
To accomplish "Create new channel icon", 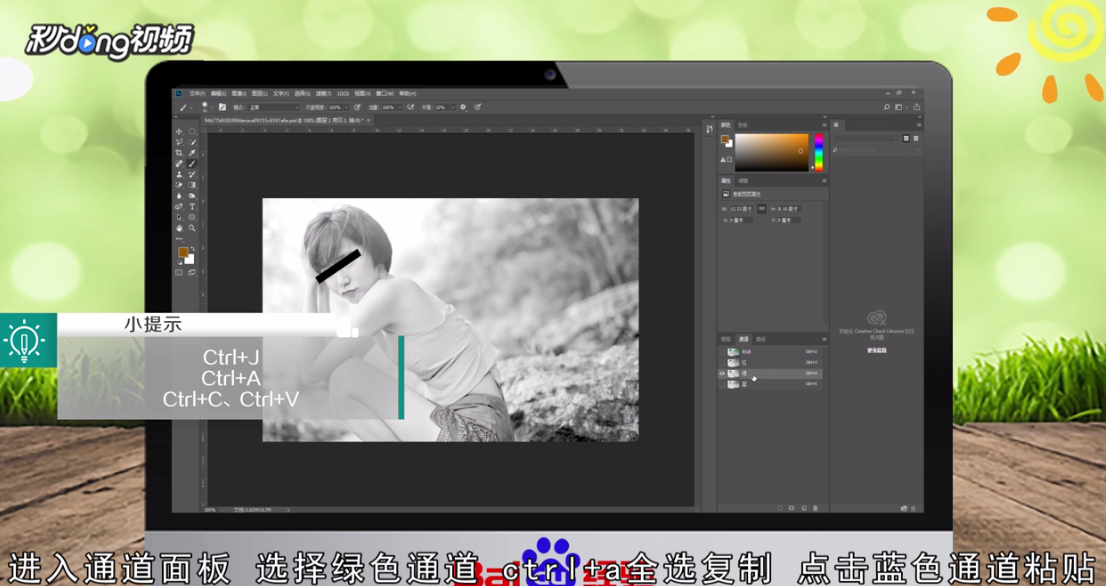I will tap(803, 508).
